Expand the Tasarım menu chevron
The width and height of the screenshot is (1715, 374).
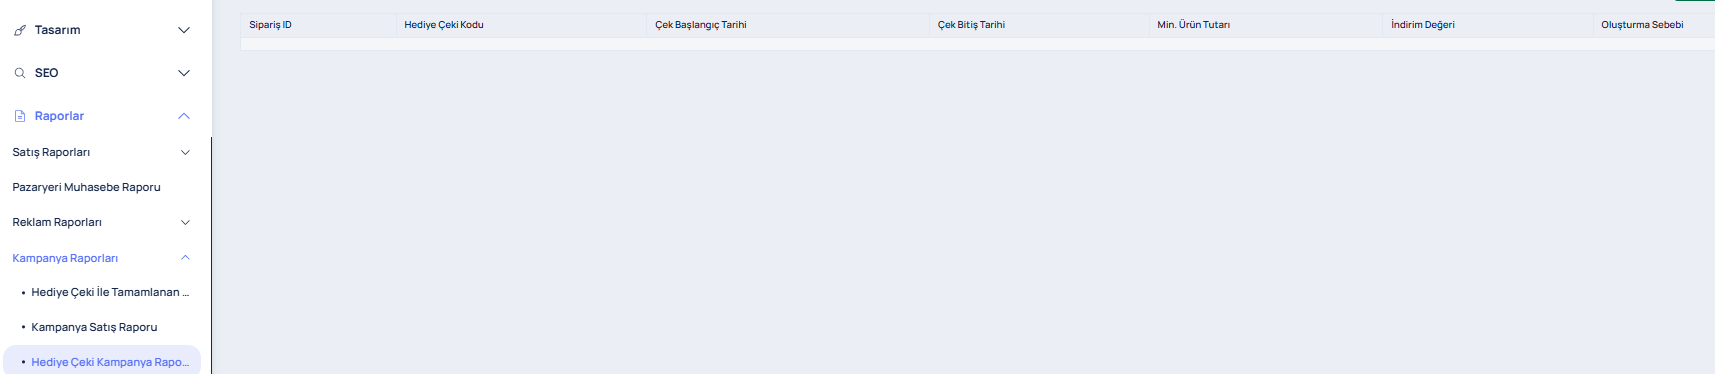184,30
